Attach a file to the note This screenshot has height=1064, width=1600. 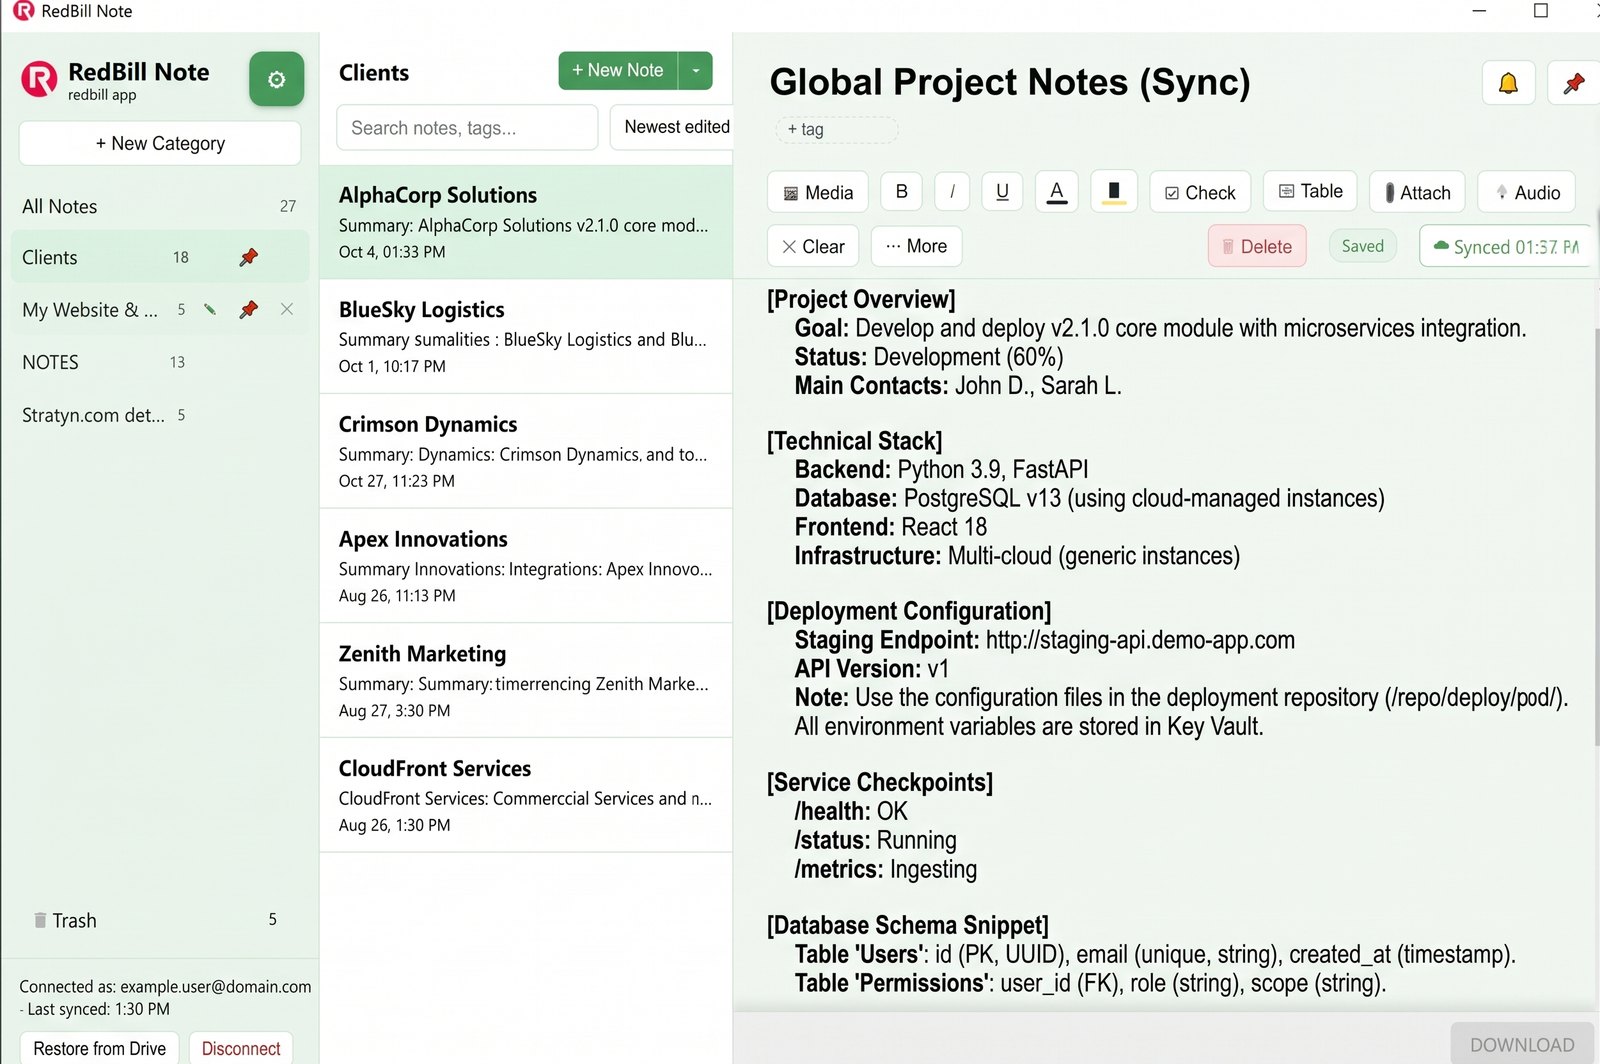point(1417,192)
